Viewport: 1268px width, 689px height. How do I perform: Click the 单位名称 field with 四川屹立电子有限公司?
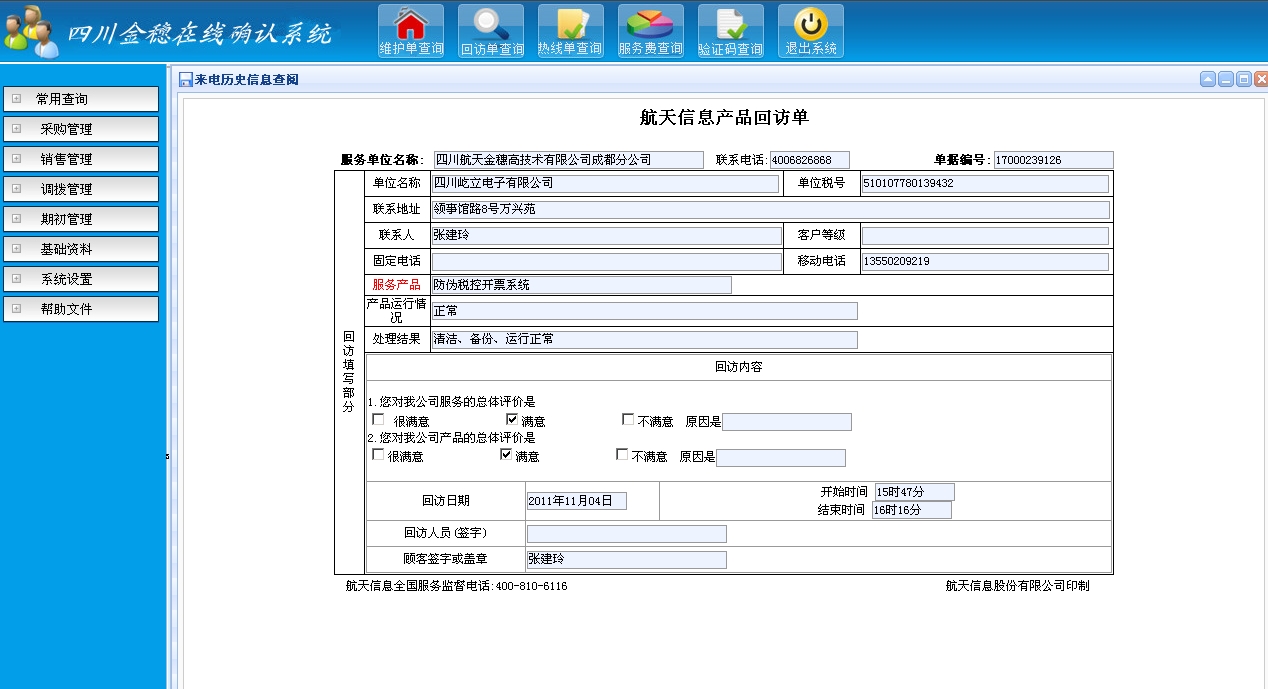[605, 183]
